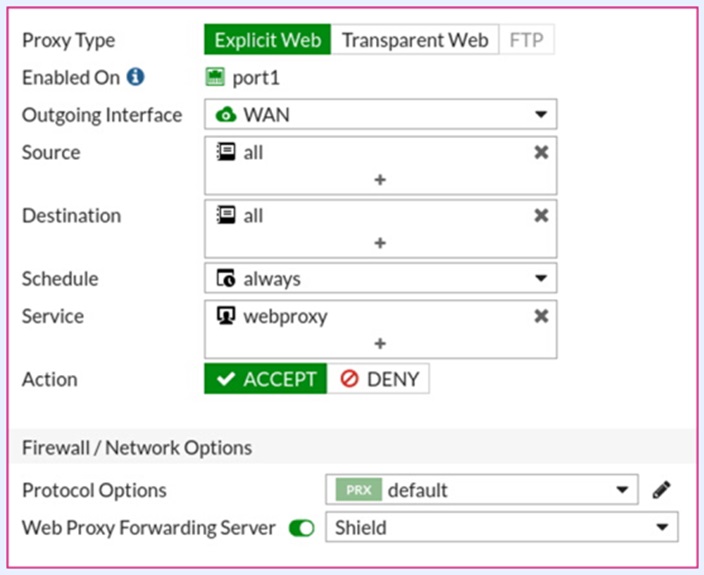Choose the FTP proxy type
Image resolution: width=704 pixels, height=575 pixels.
coord(526,40)
